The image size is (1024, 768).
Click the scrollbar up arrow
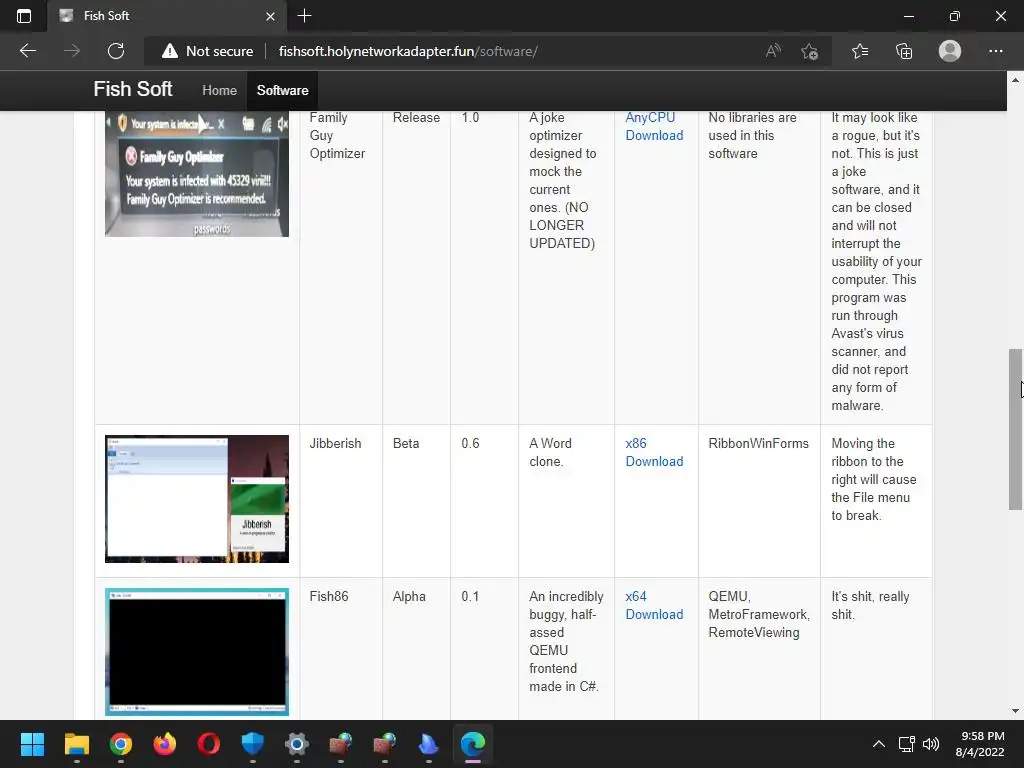(1015, 80)
